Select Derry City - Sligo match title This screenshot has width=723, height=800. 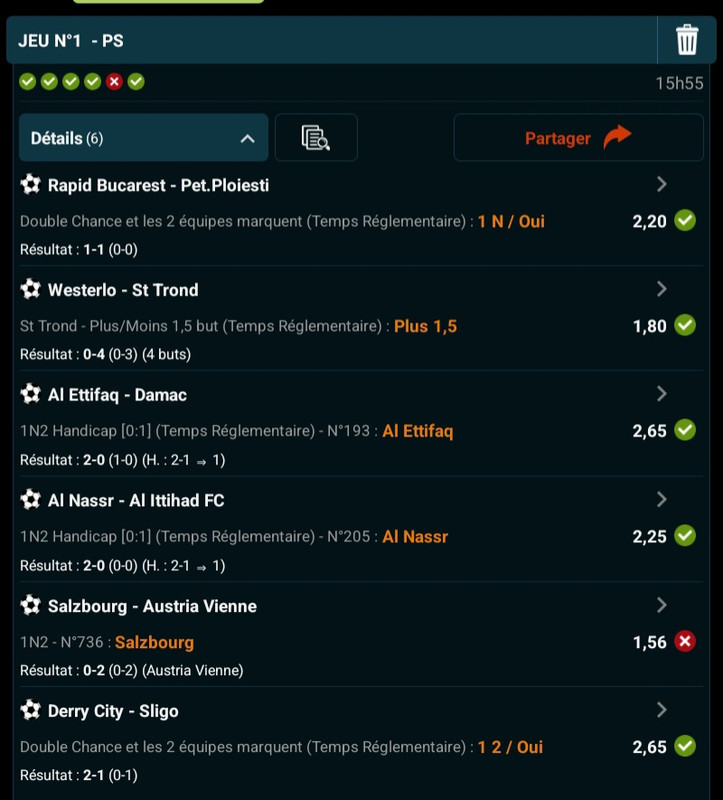point(113,711)
